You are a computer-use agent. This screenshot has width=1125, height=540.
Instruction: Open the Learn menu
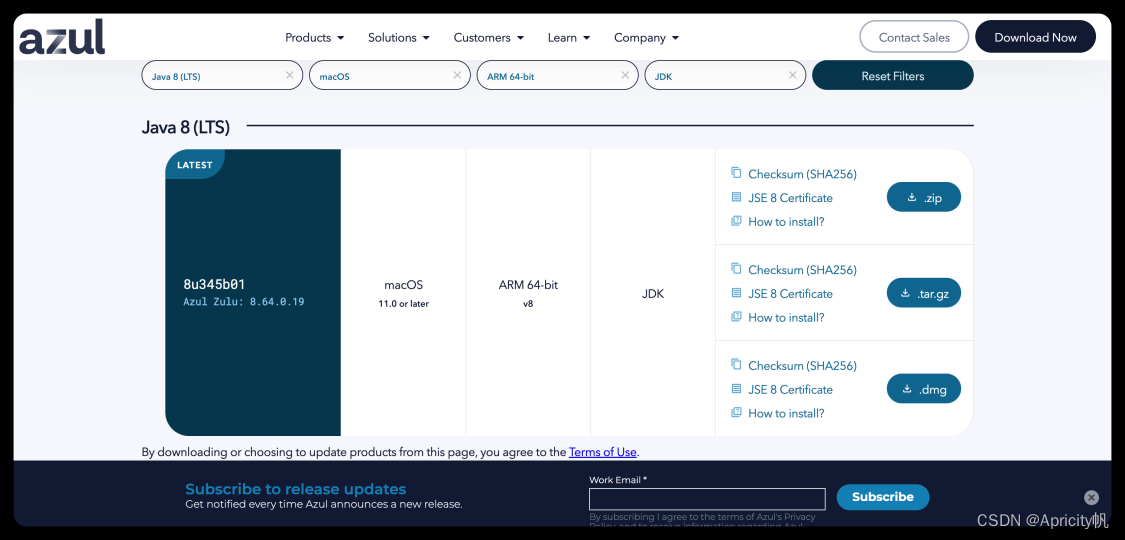[569, 38]
